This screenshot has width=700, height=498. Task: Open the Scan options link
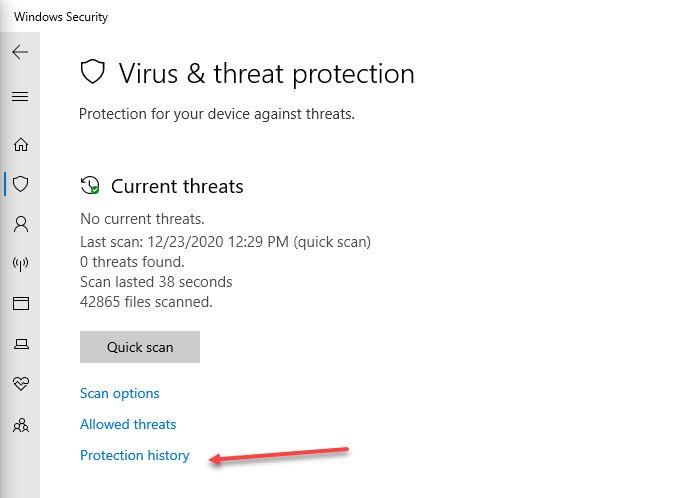(x=120, y=393)
